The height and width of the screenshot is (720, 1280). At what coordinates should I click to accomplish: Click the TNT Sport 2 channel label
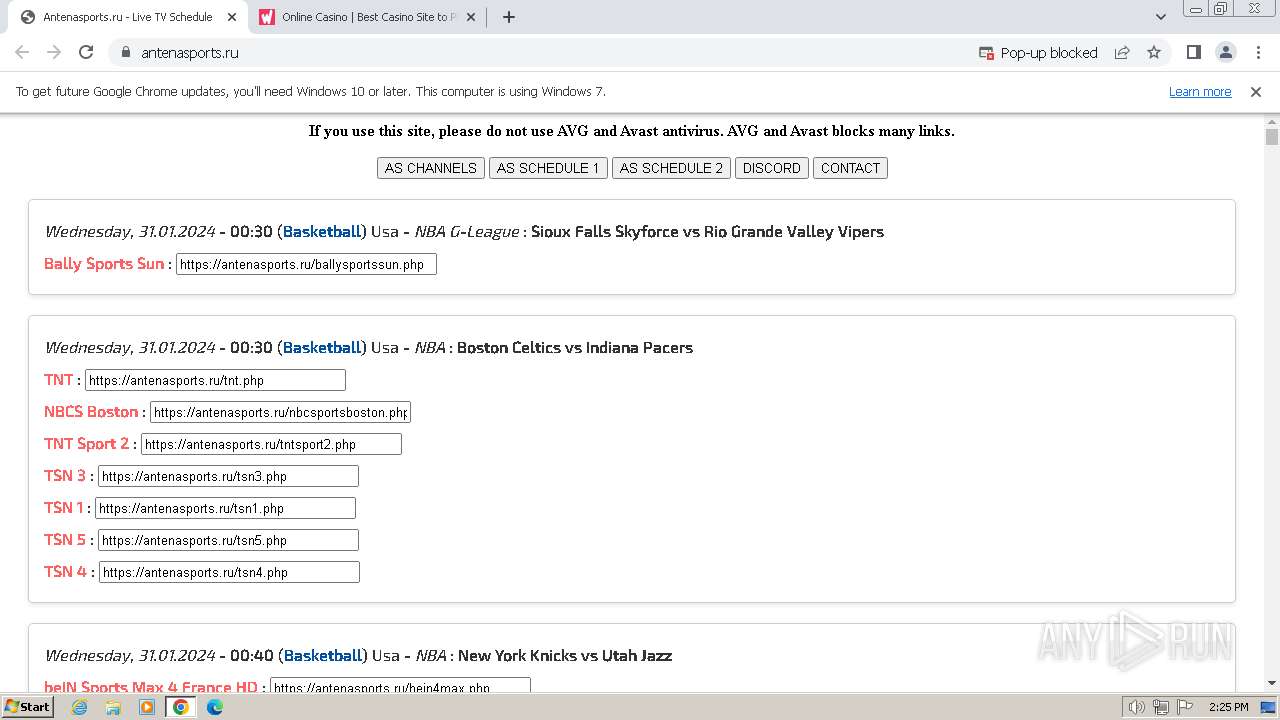click(x=87, y=444)
